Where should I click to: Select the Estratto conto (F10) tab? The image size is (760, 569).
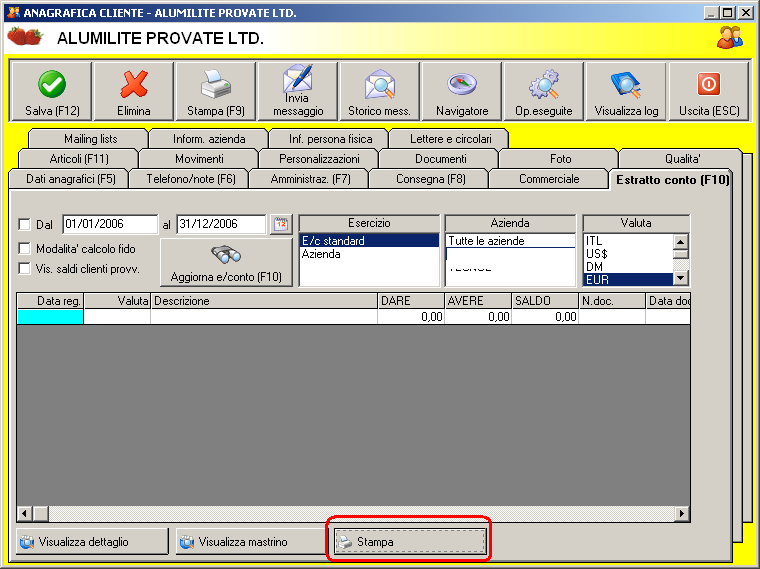672,180
